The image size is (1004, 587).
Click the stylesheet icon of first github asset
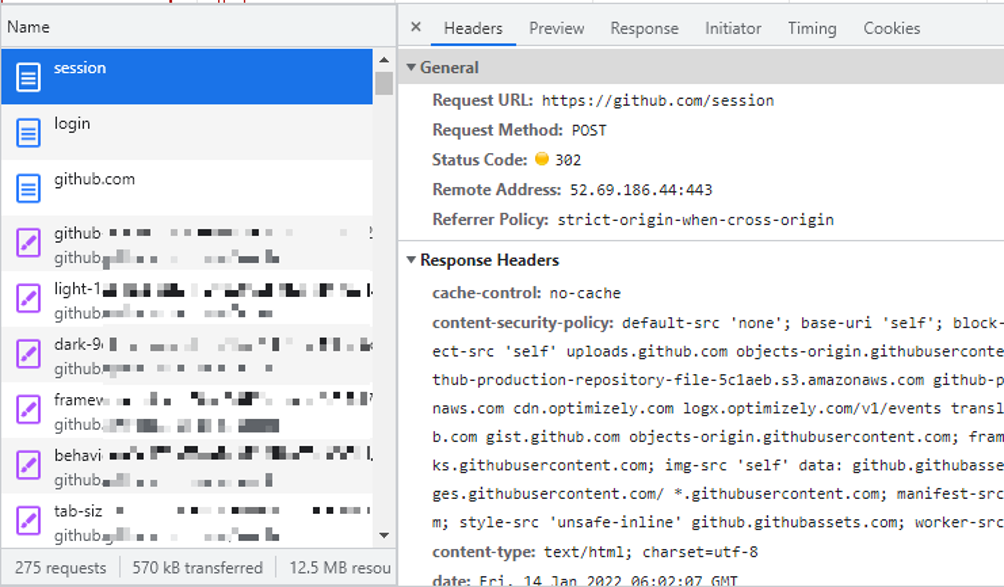[x=28, y=244]
